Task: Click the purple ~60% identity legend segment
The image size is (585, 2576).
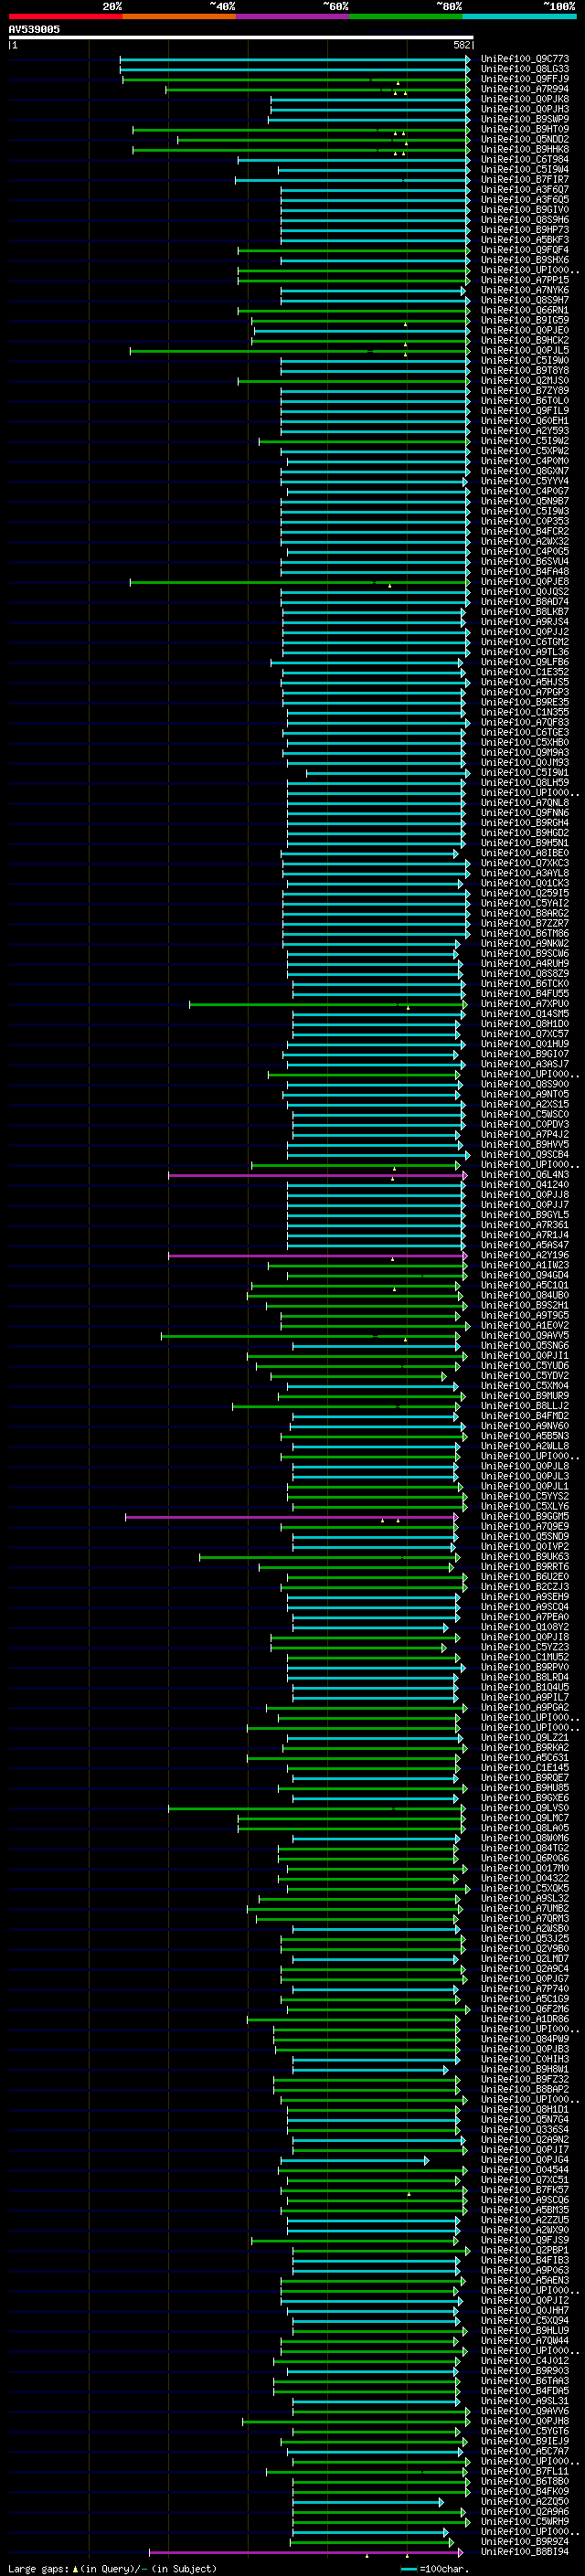Action: coord(293,17)
